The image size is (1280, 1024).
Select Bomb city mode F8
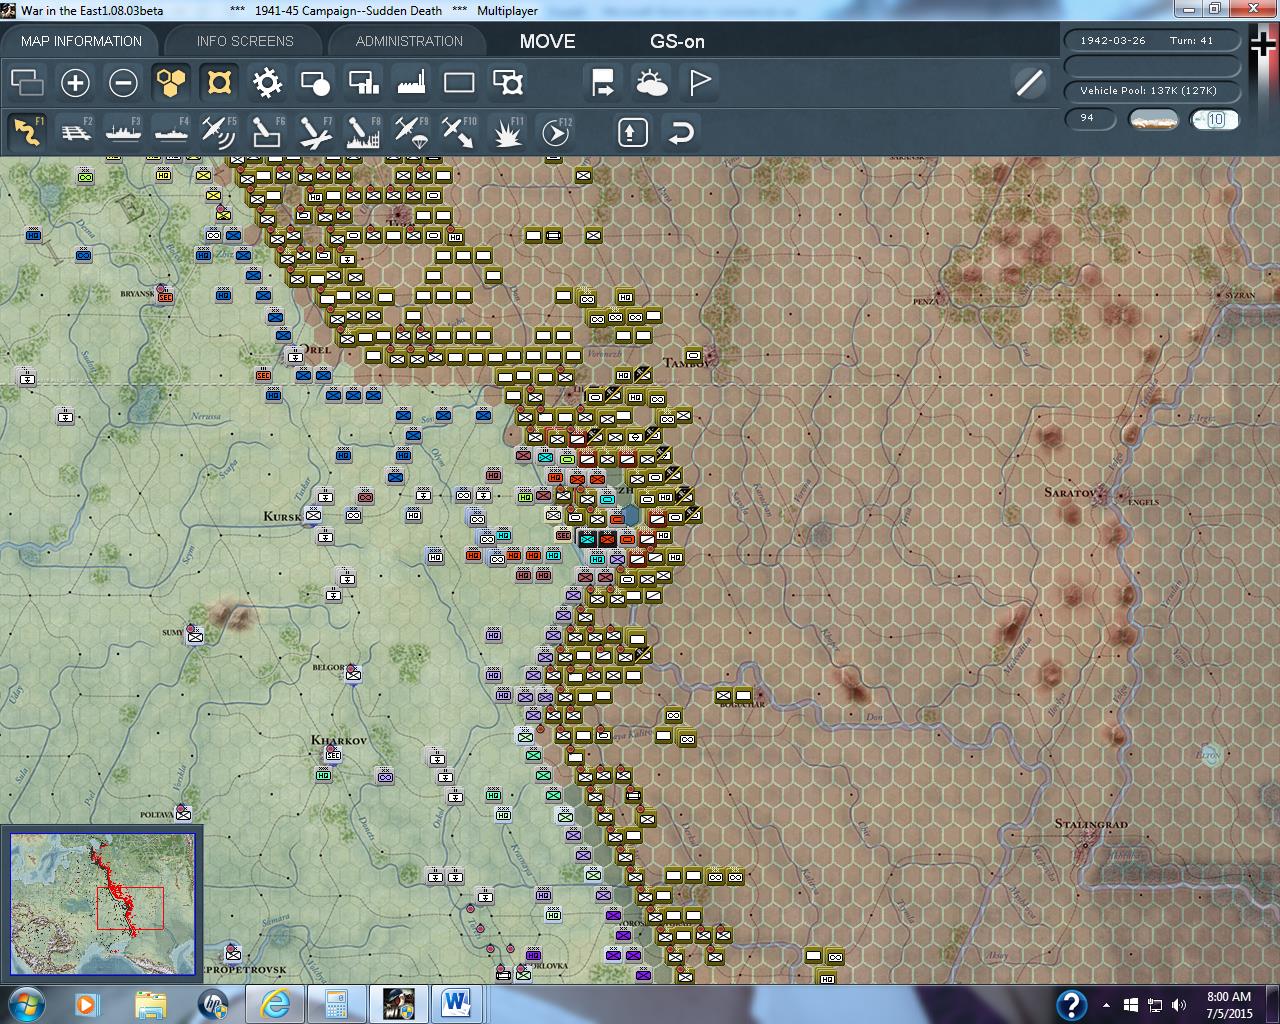tap(363, 132)
